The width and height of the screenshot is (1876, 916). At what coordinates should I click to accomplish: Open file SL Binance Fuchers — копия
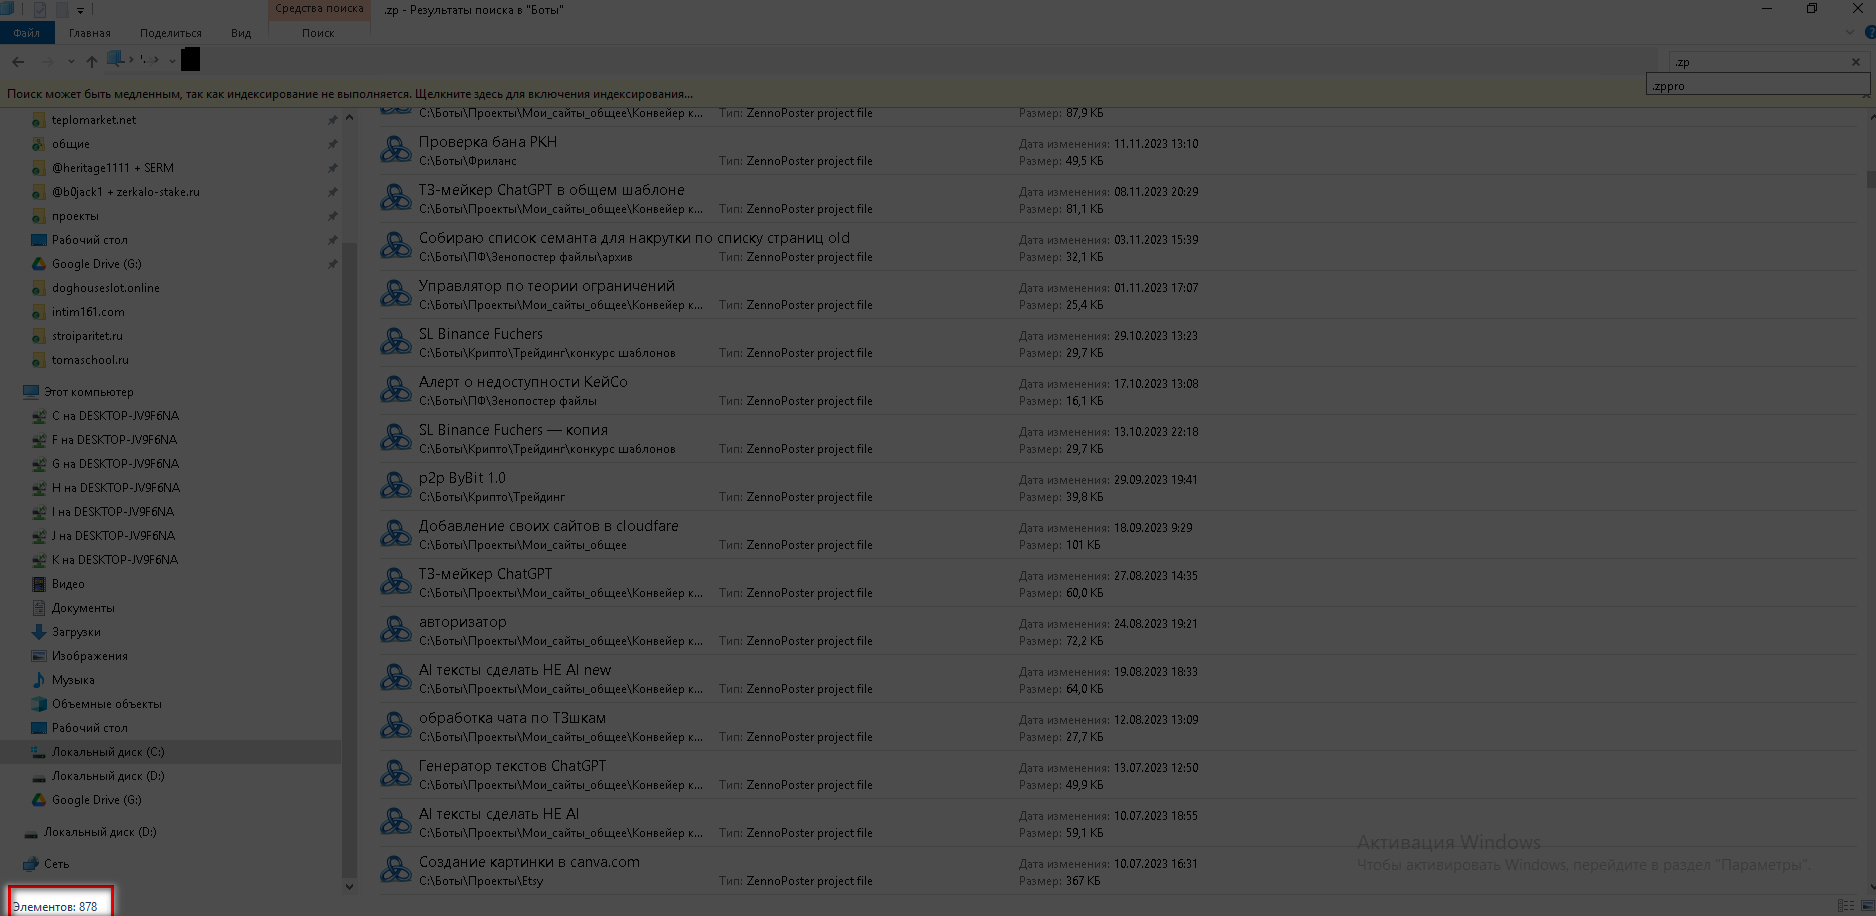(513, 430)
